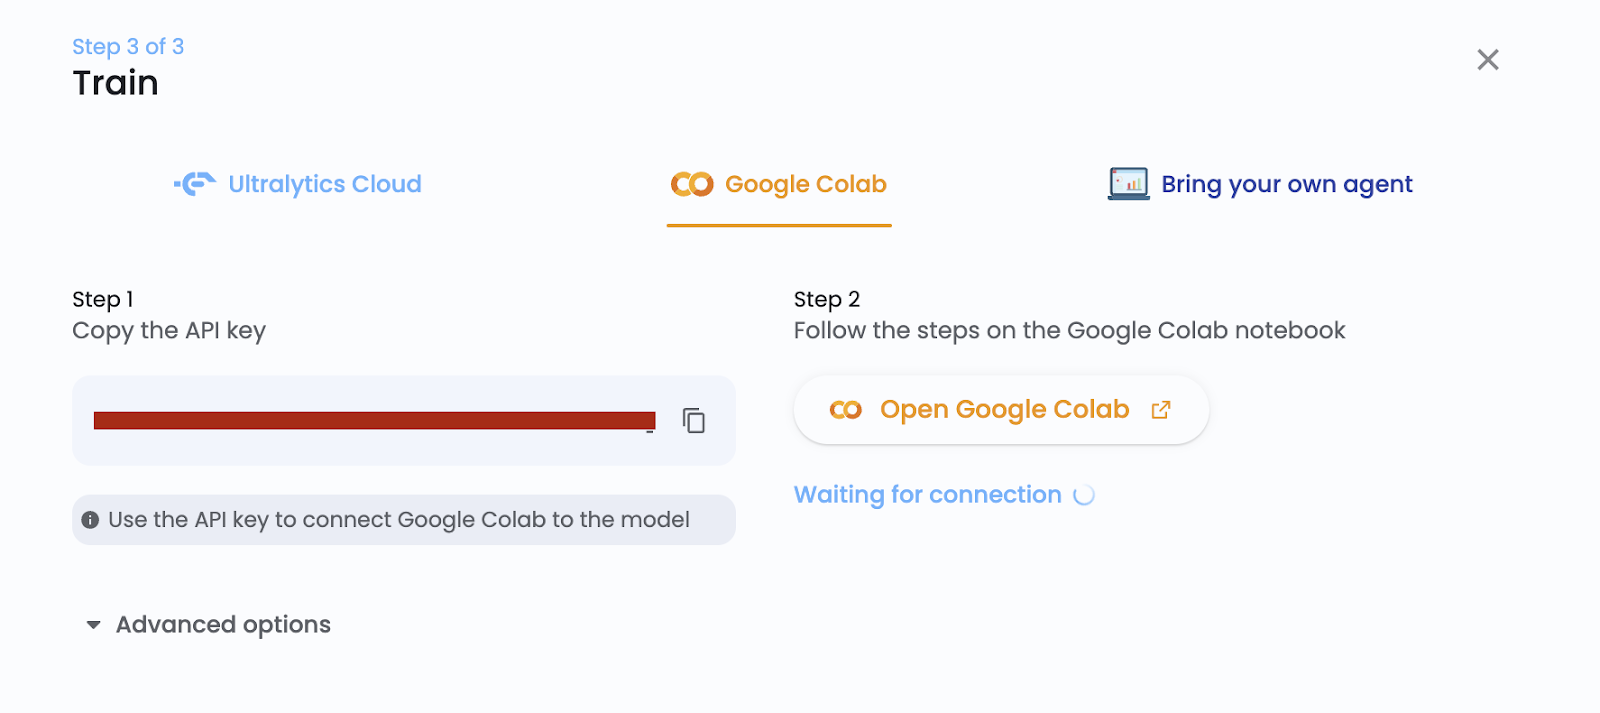Expand the Advanced options triangle
This screenshot has height=713, width=1600.
click(x=93, y=625)
